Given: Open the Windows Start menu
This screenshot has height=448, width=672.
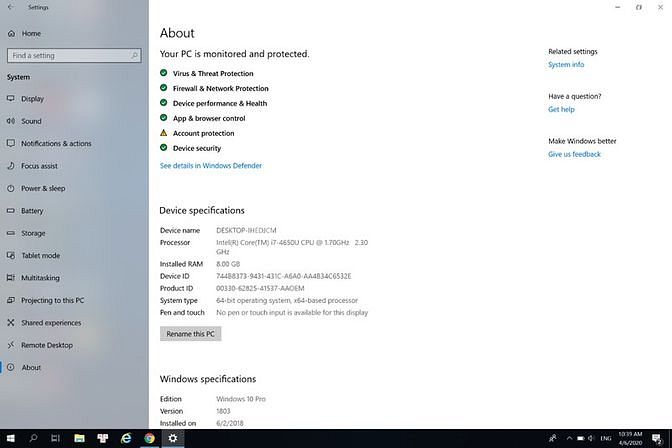Looking at the screenshot, I should click(x=11, y=438).
